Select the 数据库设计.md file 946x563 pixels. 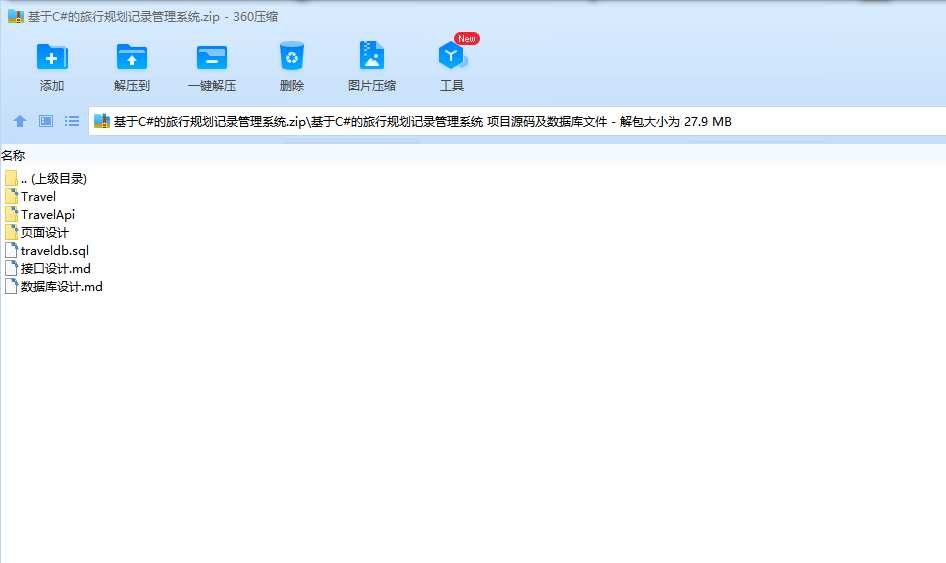(x=54, y=287)
